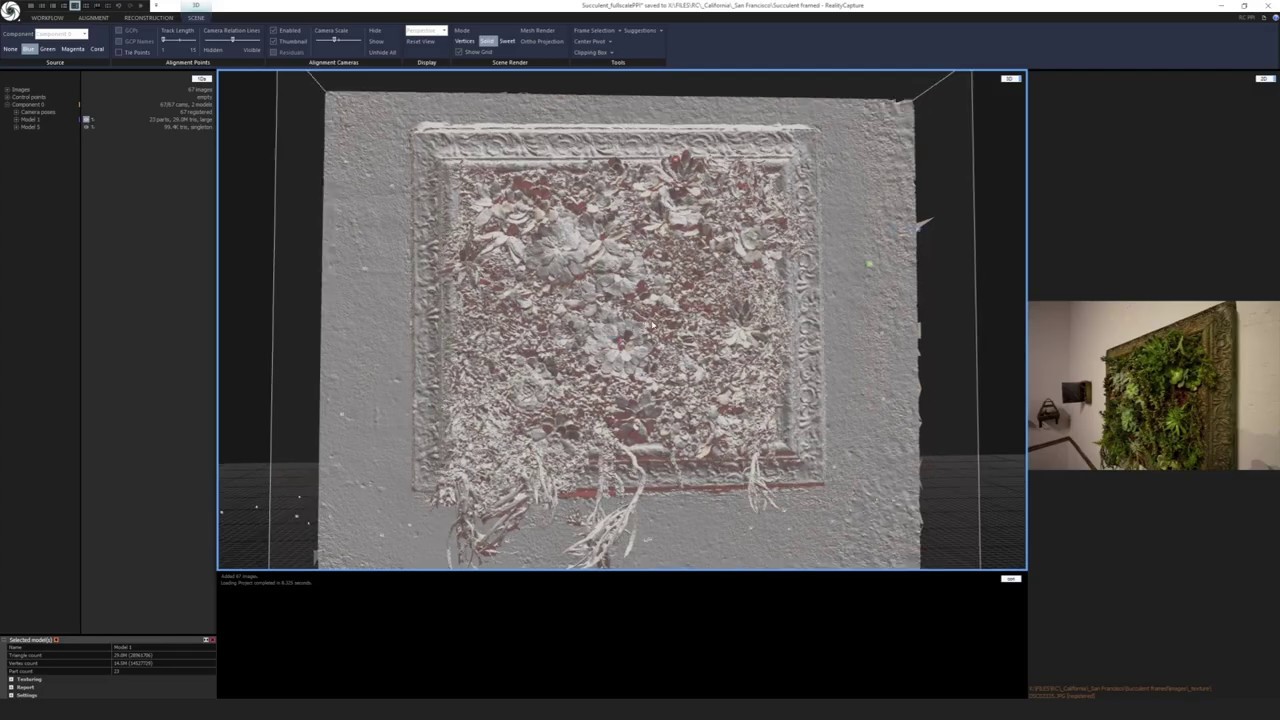Click the 1Ds view label in the left panel

(201, 78)
